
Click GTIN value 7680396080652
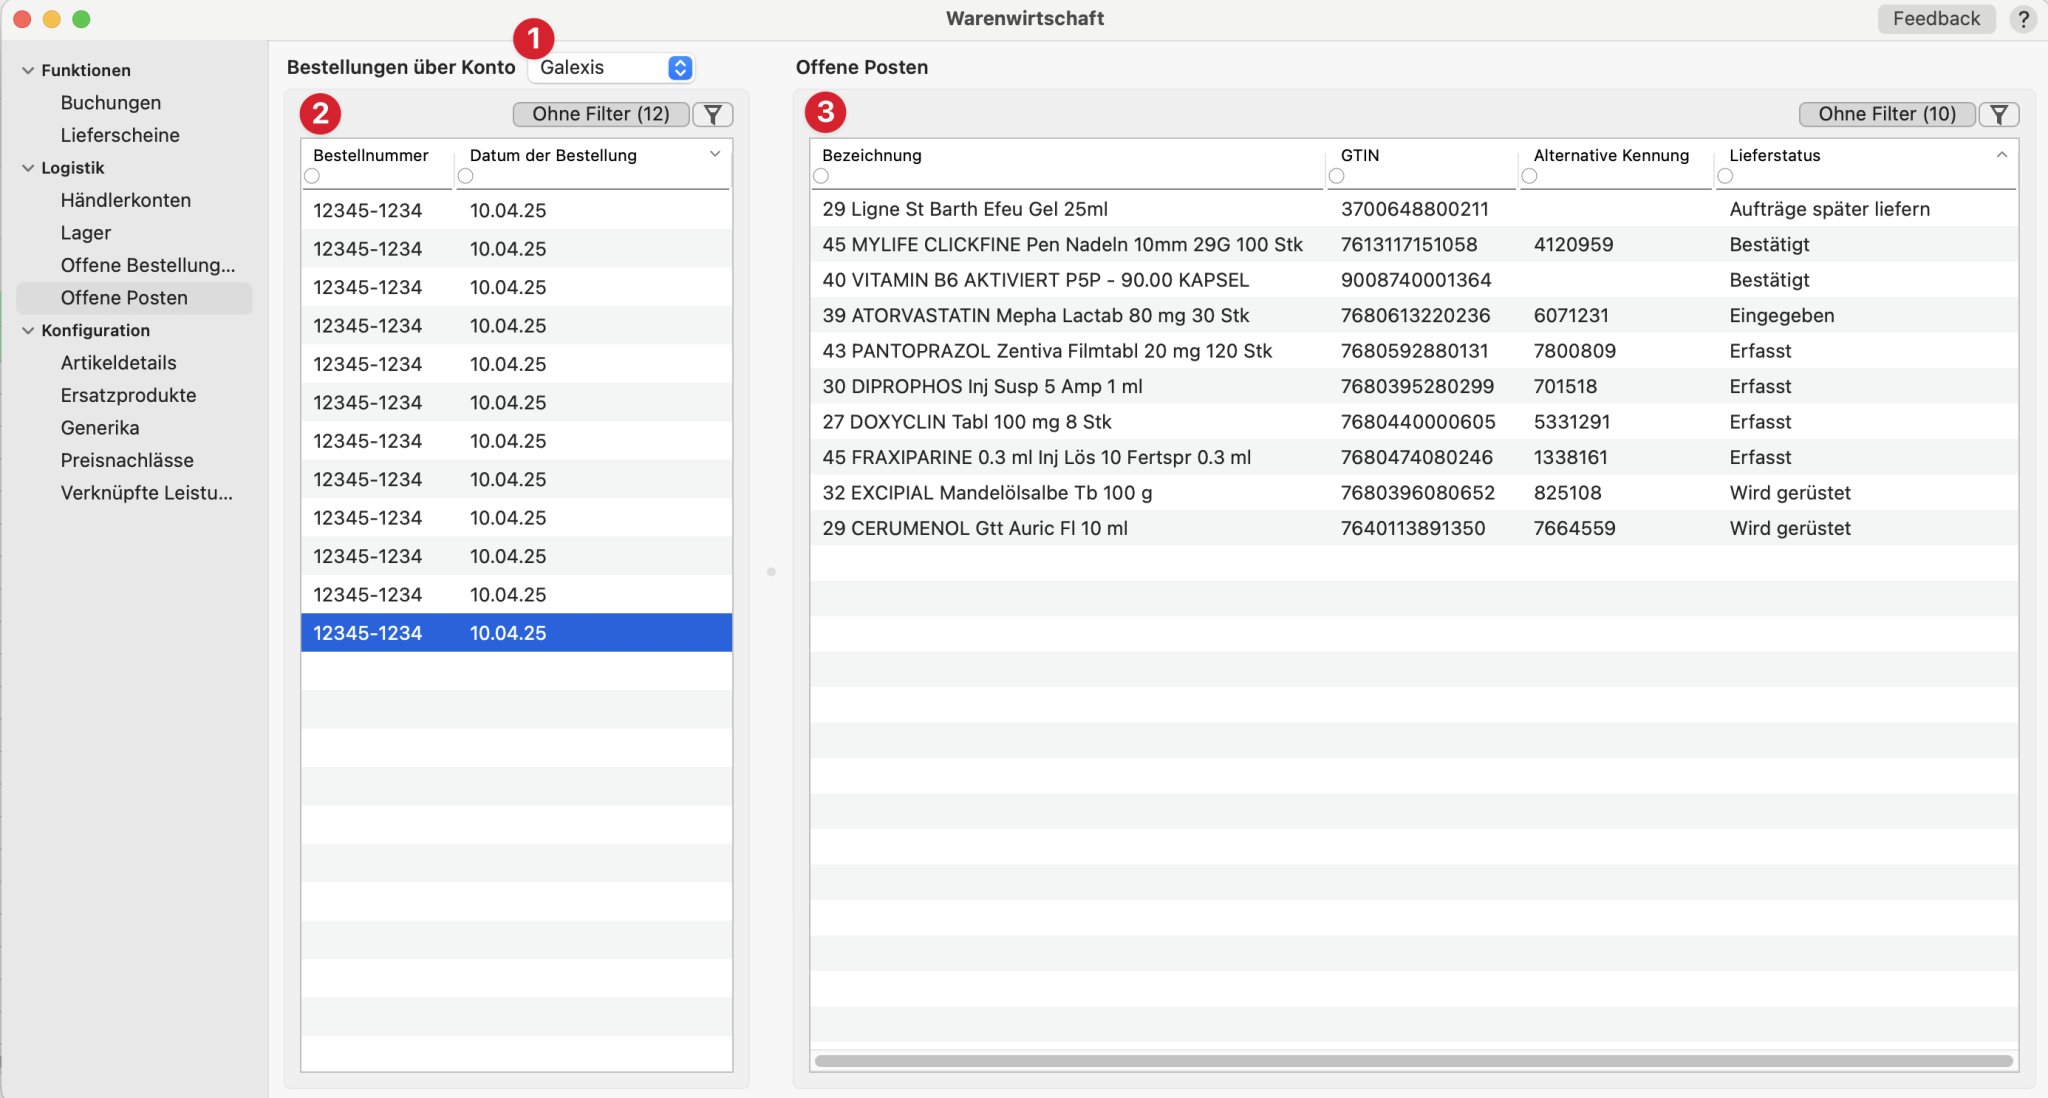pyautogui.click(x=1418, y=493)
